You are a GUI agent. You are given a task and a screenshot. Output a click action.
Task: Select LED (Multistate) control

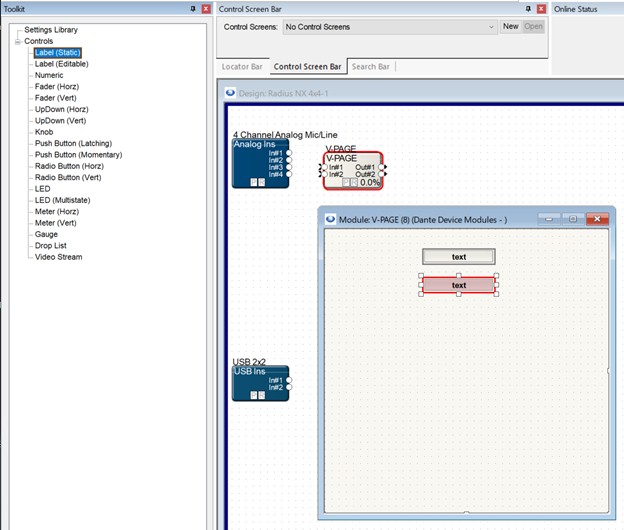(62, 200)
